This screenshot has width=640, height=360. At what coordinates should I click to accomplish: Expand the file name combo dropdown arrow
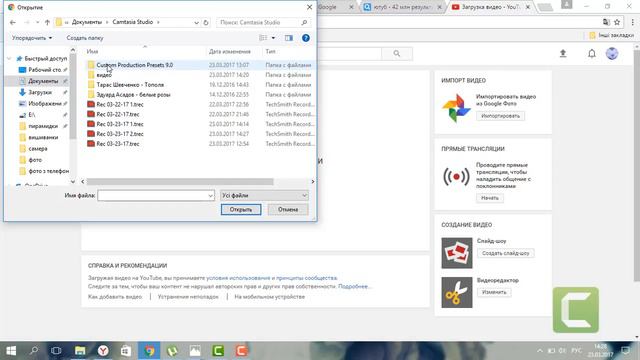click(x=211, y=196)
